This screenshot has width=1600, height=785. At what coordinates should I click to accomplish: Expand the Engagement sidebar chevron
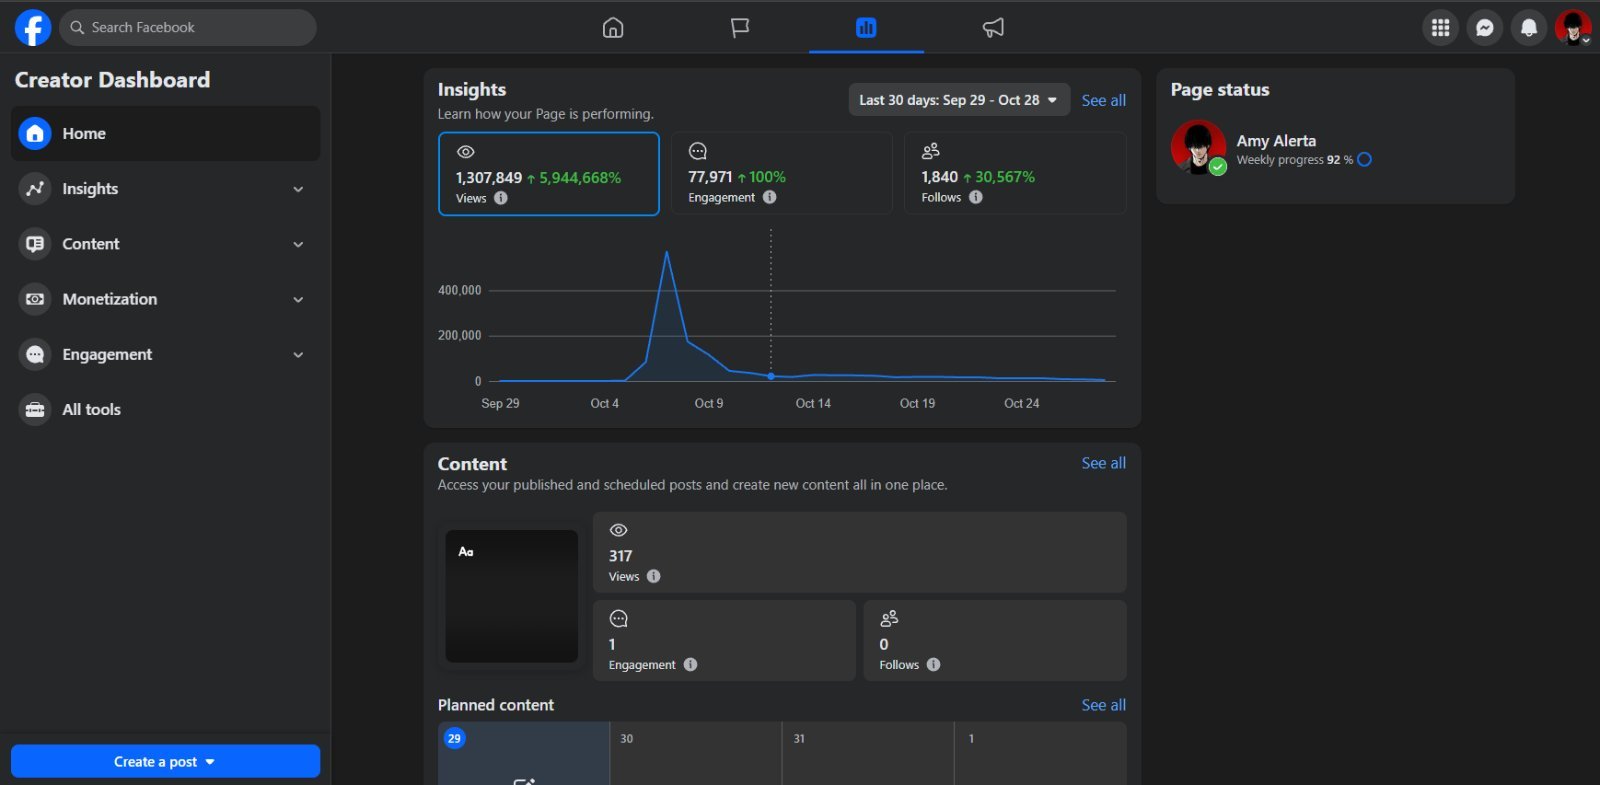point(298,354)
